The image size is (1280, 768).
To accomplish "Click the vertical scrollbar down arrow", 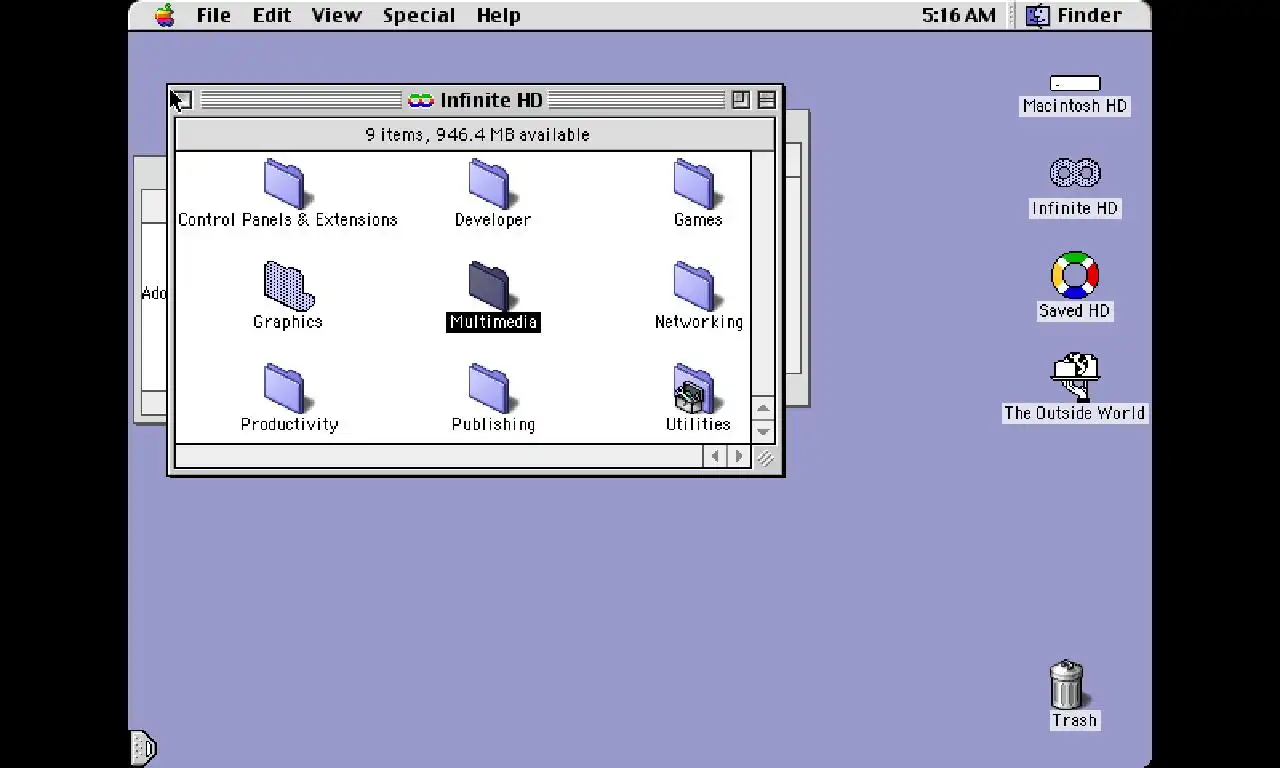I will tap(763, 431).
